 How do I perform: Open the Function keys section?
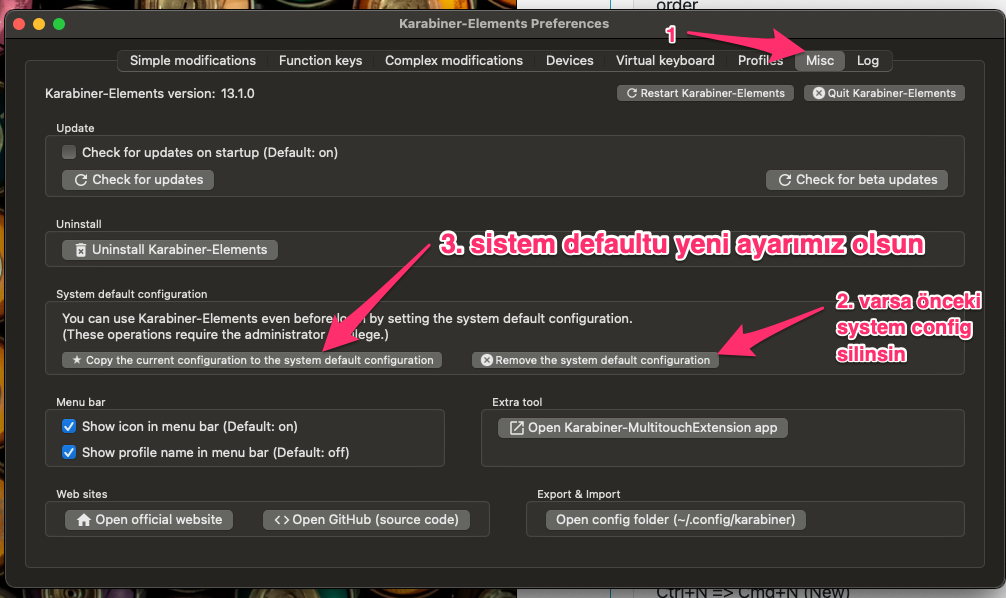tap(320, 60)
